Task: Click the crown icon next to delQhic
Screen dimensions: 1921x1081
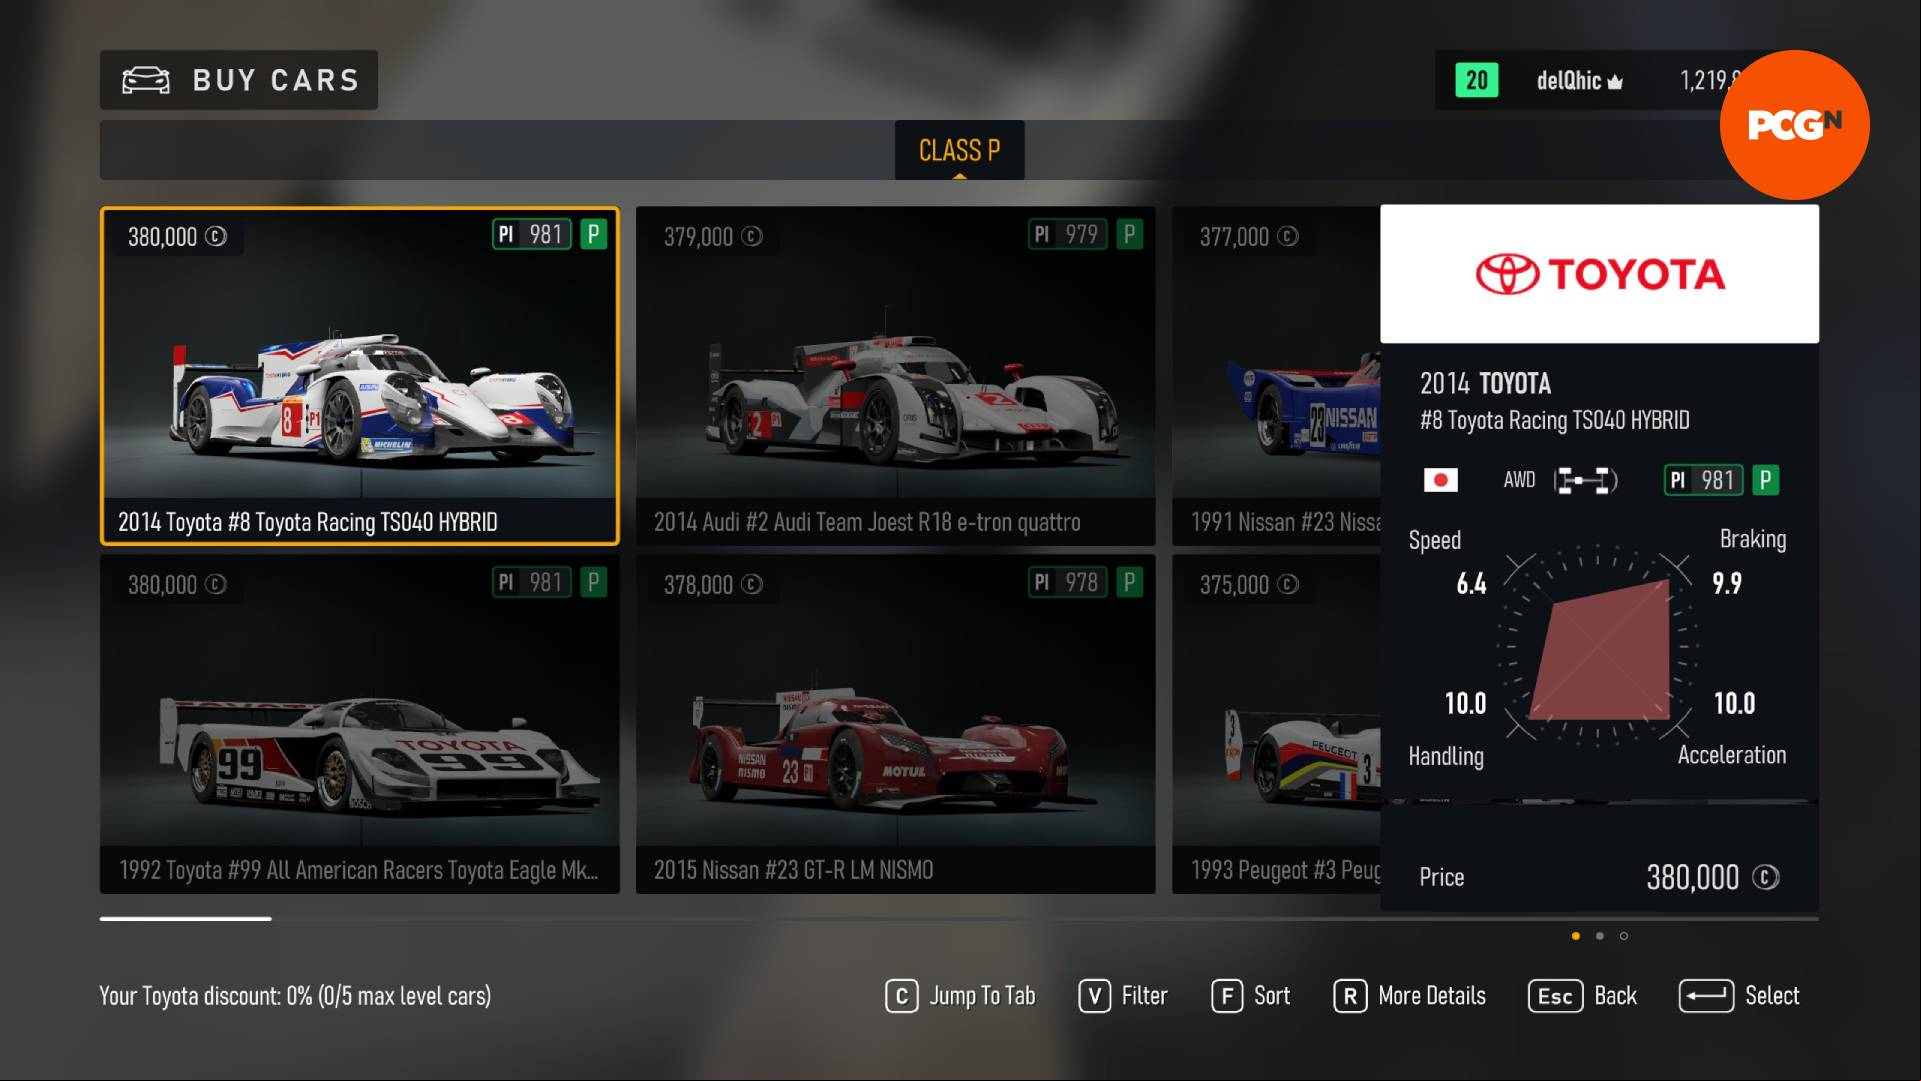Action: [1615, 81]
